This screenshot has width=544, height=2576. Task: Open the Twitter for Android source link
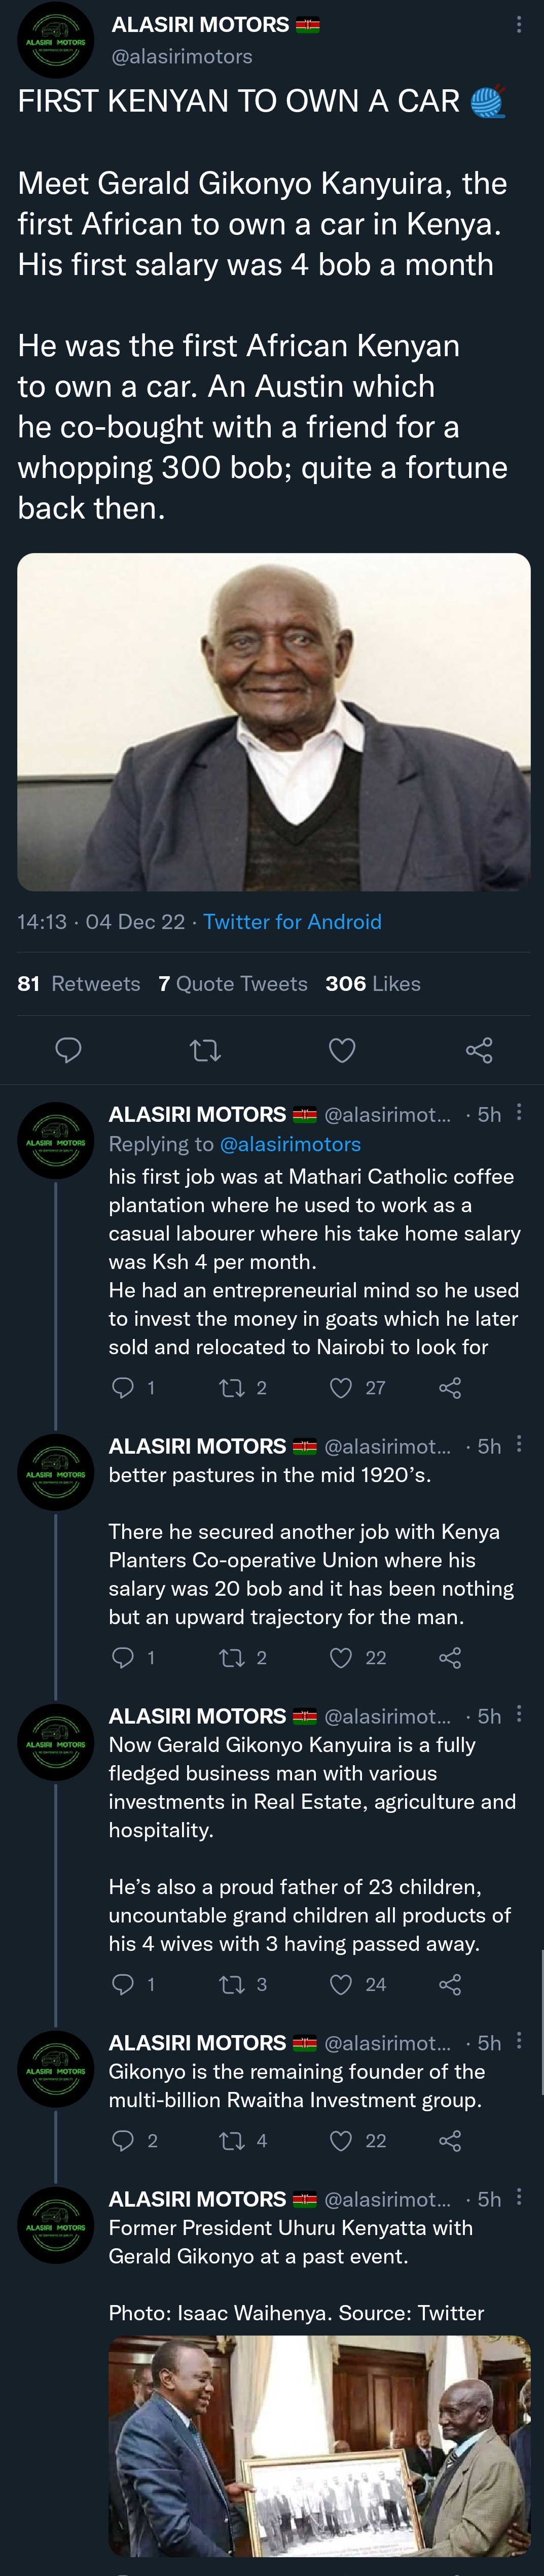coord(292,921)
